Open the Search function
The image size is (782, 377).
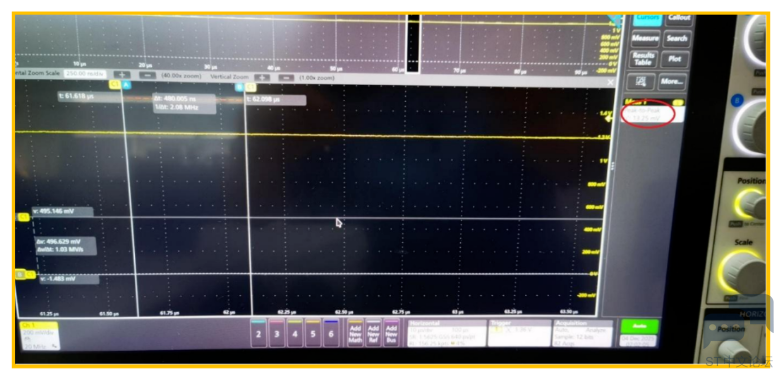coord(677,38)
